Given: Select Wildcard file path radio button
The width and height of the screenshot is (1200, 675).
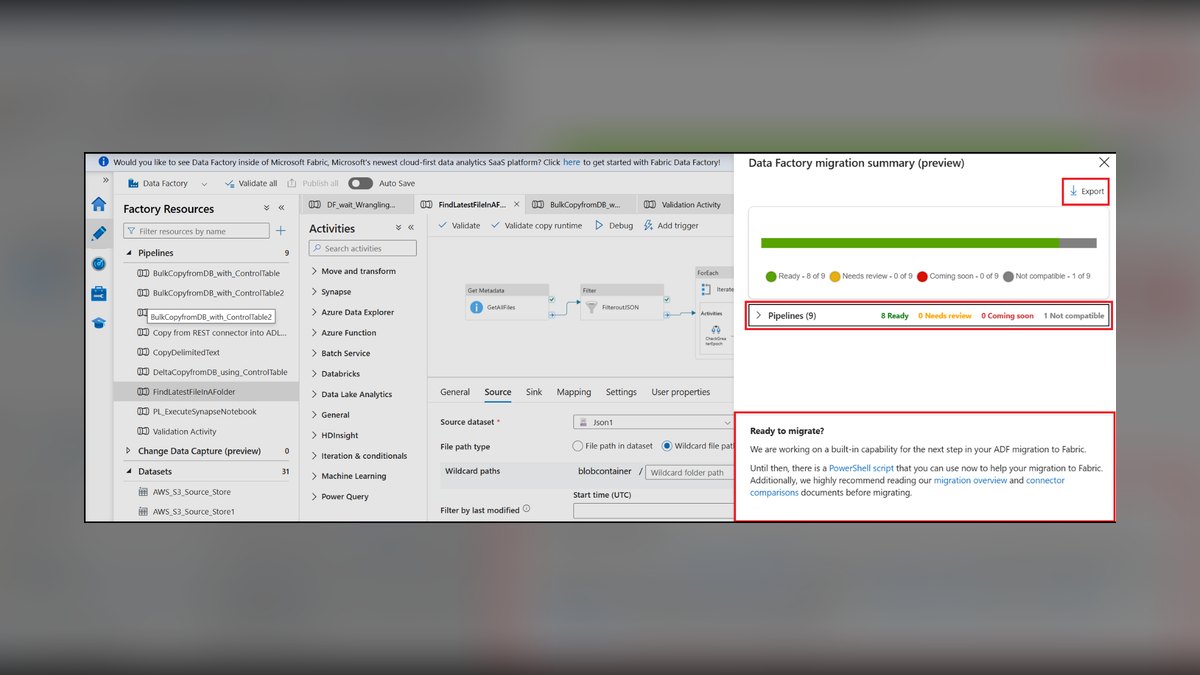Looking at the screenshot, I should (667, 446).
